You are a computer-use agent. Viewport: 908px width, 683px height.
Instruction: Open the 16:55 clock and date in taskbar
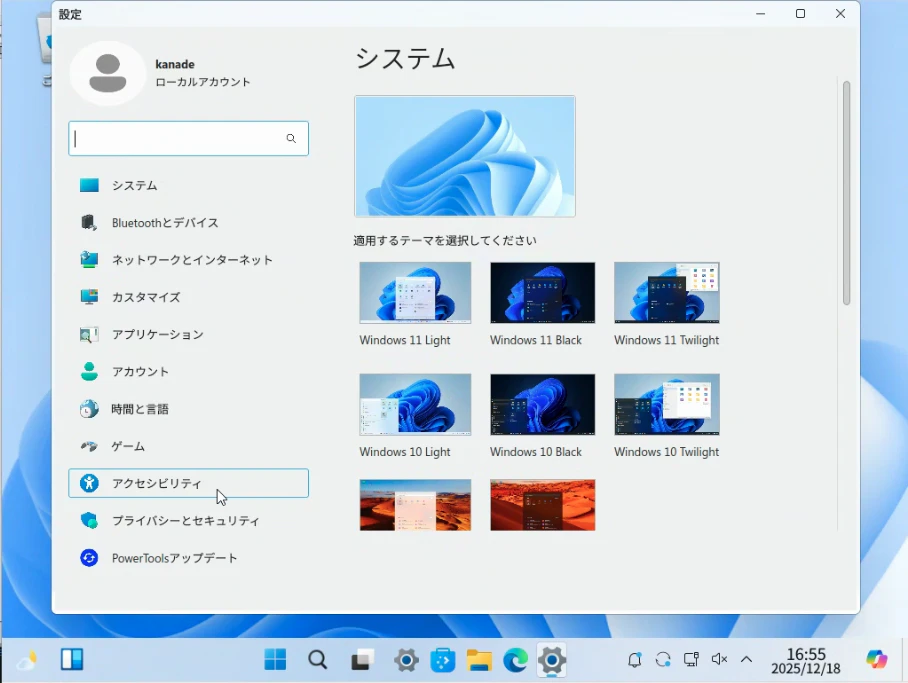pos(806,660)
